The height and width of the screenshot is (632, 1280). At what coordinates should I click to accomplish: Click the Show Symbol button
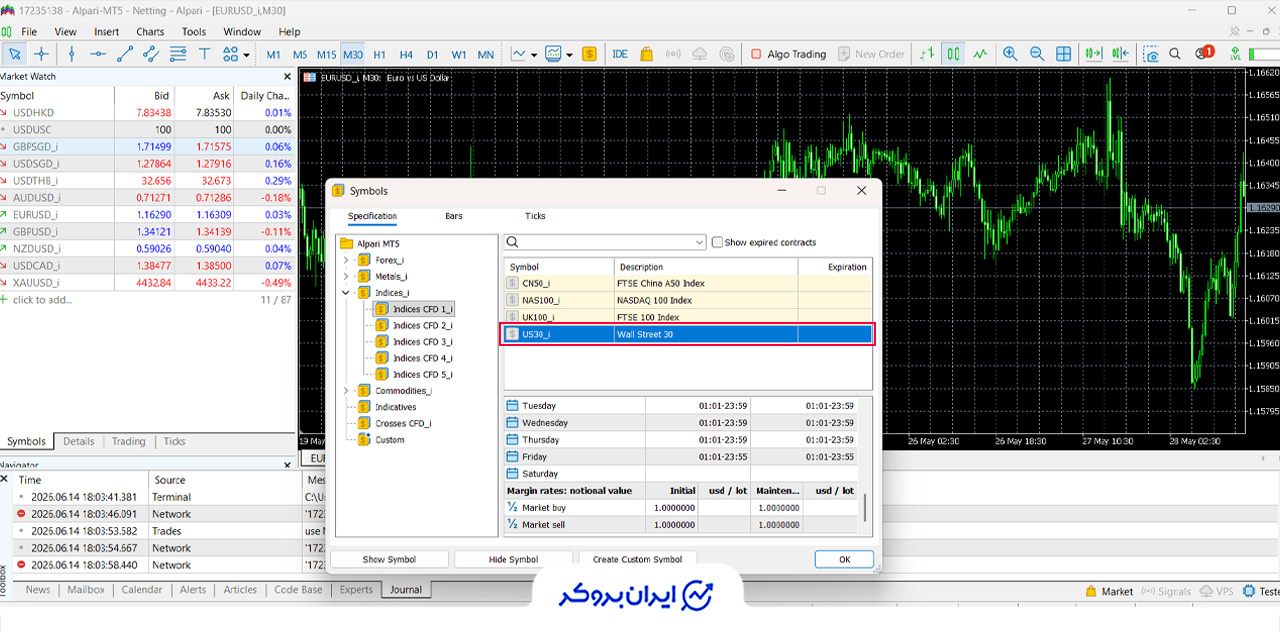(389, 559)
